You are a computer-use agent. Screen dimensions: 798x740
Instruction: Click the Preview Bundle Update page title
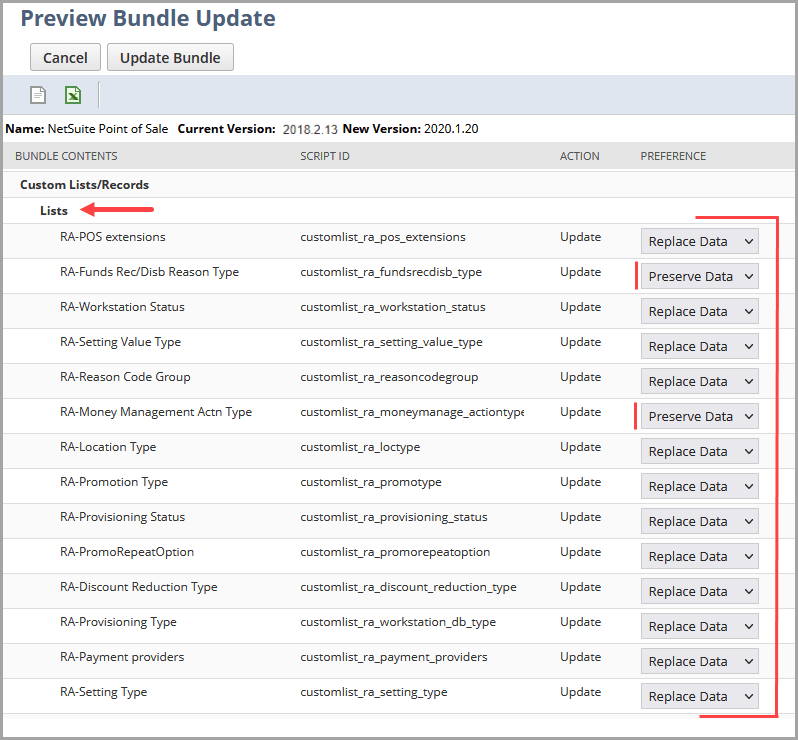(148, 18)
